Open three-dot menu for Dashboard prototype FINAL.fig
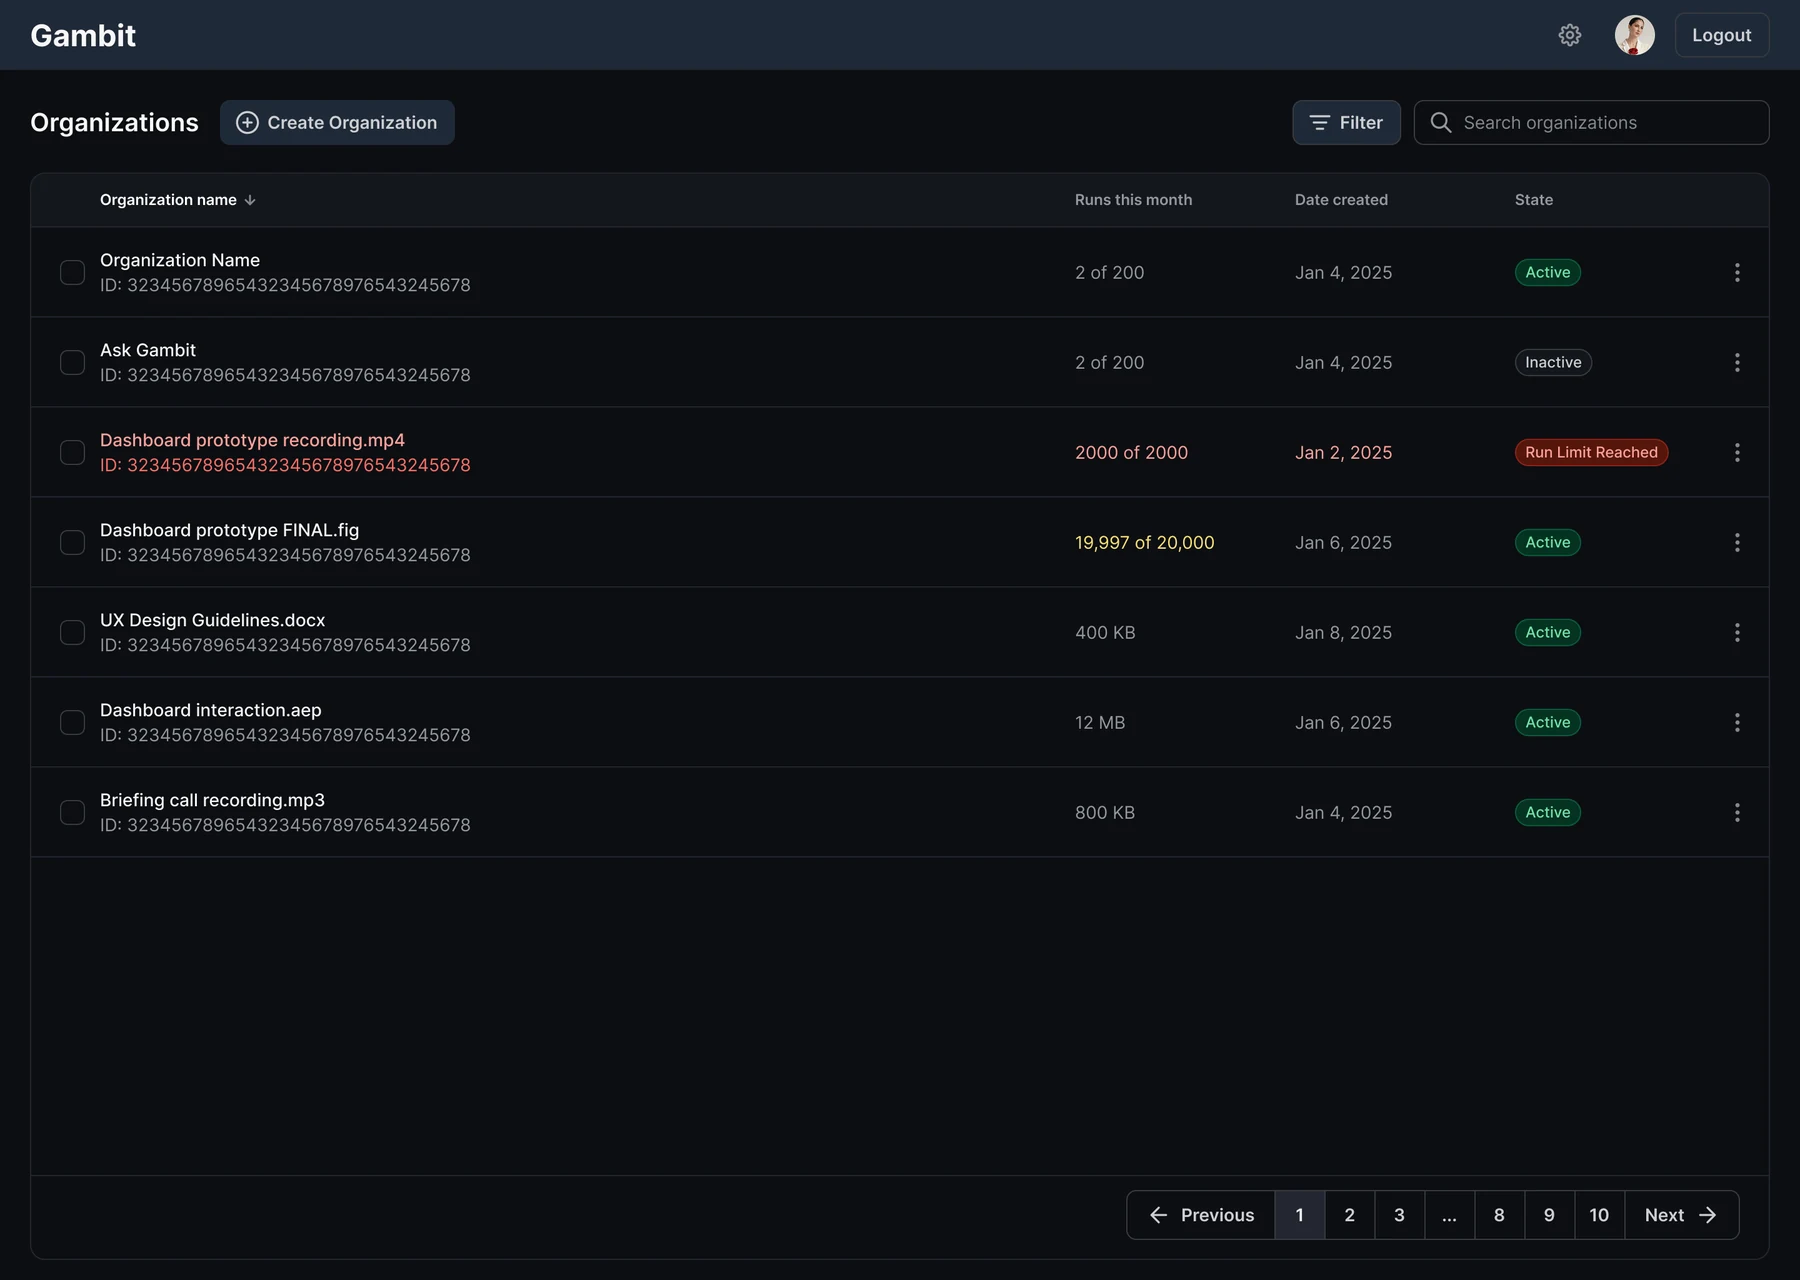The height and width of the screenshot is (1280, 1800). point(1737,542)
